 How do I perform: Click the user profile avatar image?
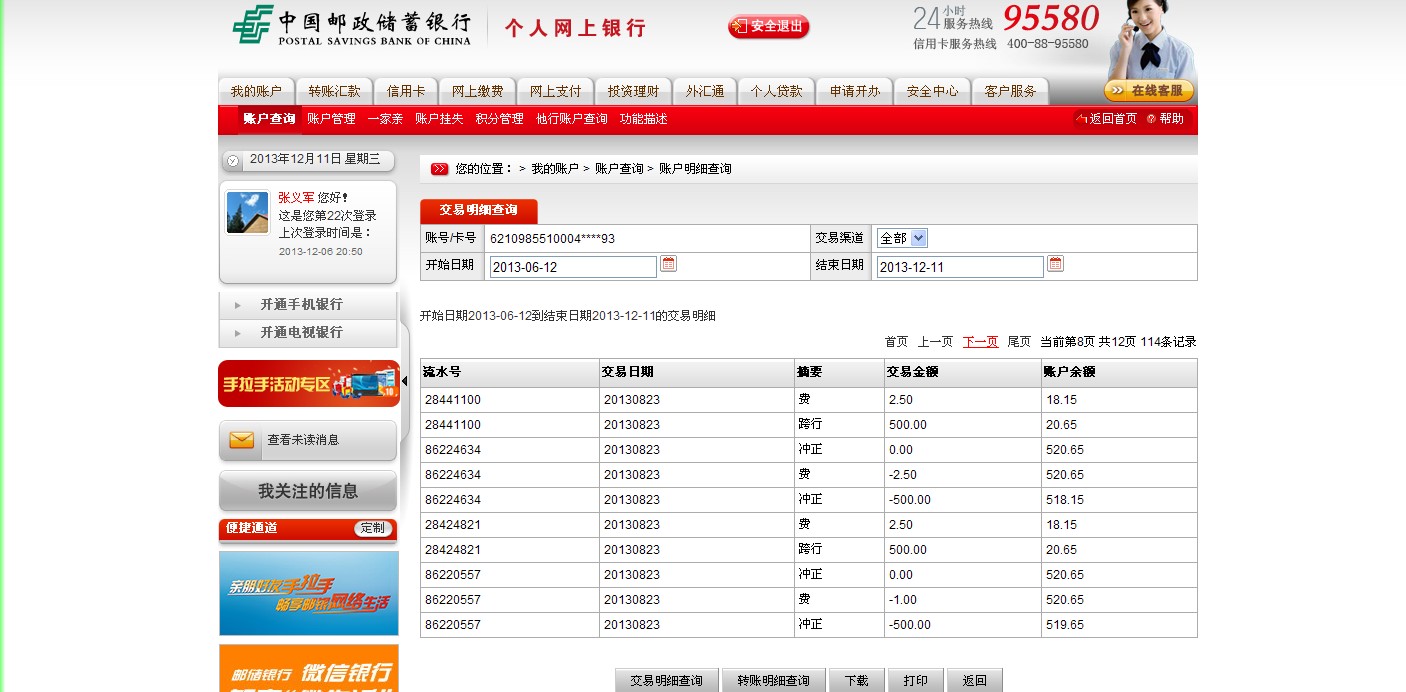[x=247, y=212]
